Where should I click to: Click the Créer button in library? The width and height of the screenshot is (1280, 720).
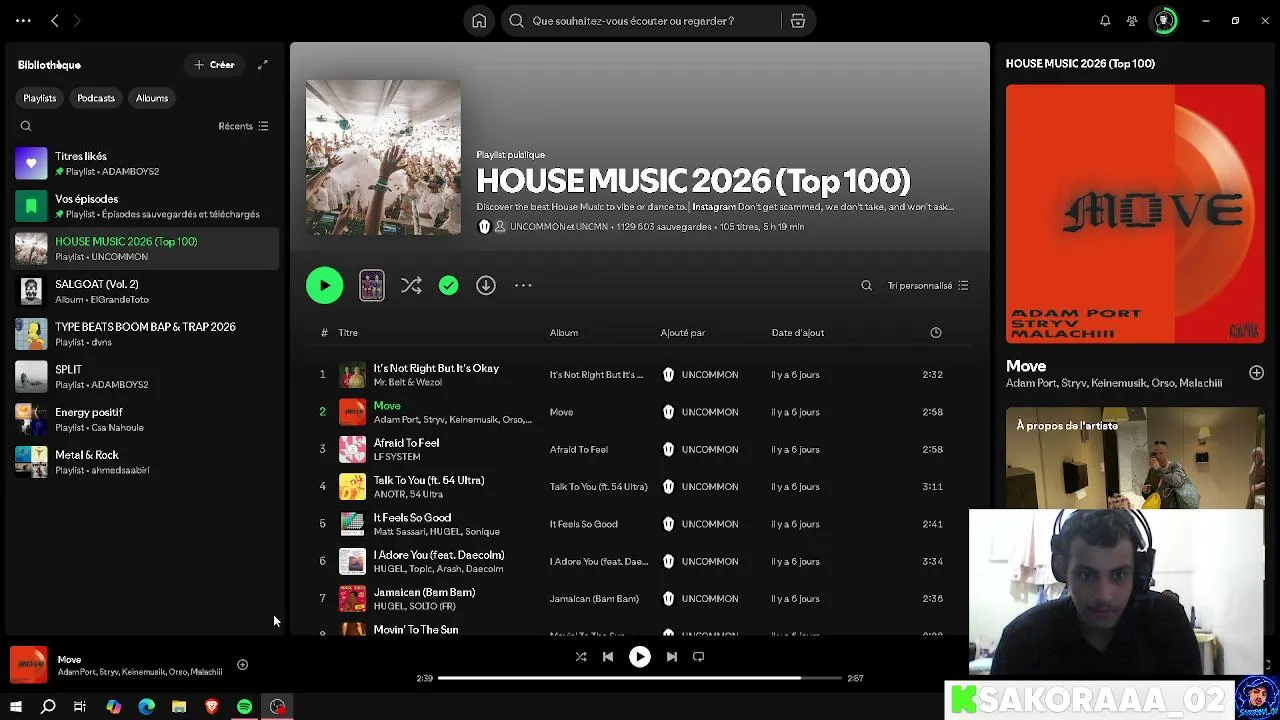(214, 65)
